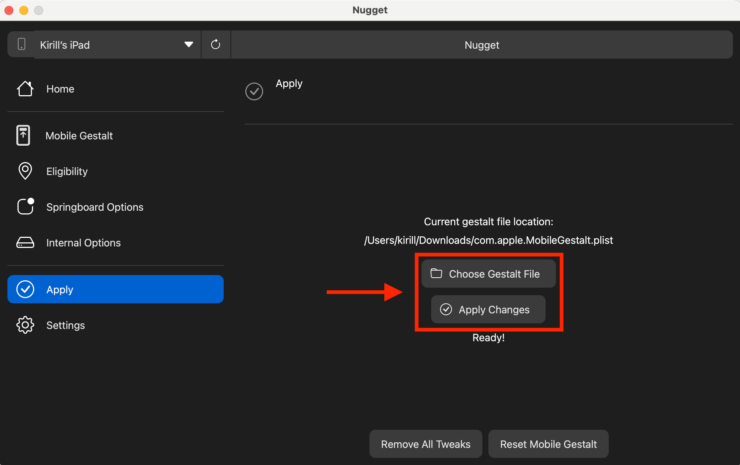Screen dimensions: 740x465
Task: Click the Settings gear icon
Action: (x=26, y=325)
